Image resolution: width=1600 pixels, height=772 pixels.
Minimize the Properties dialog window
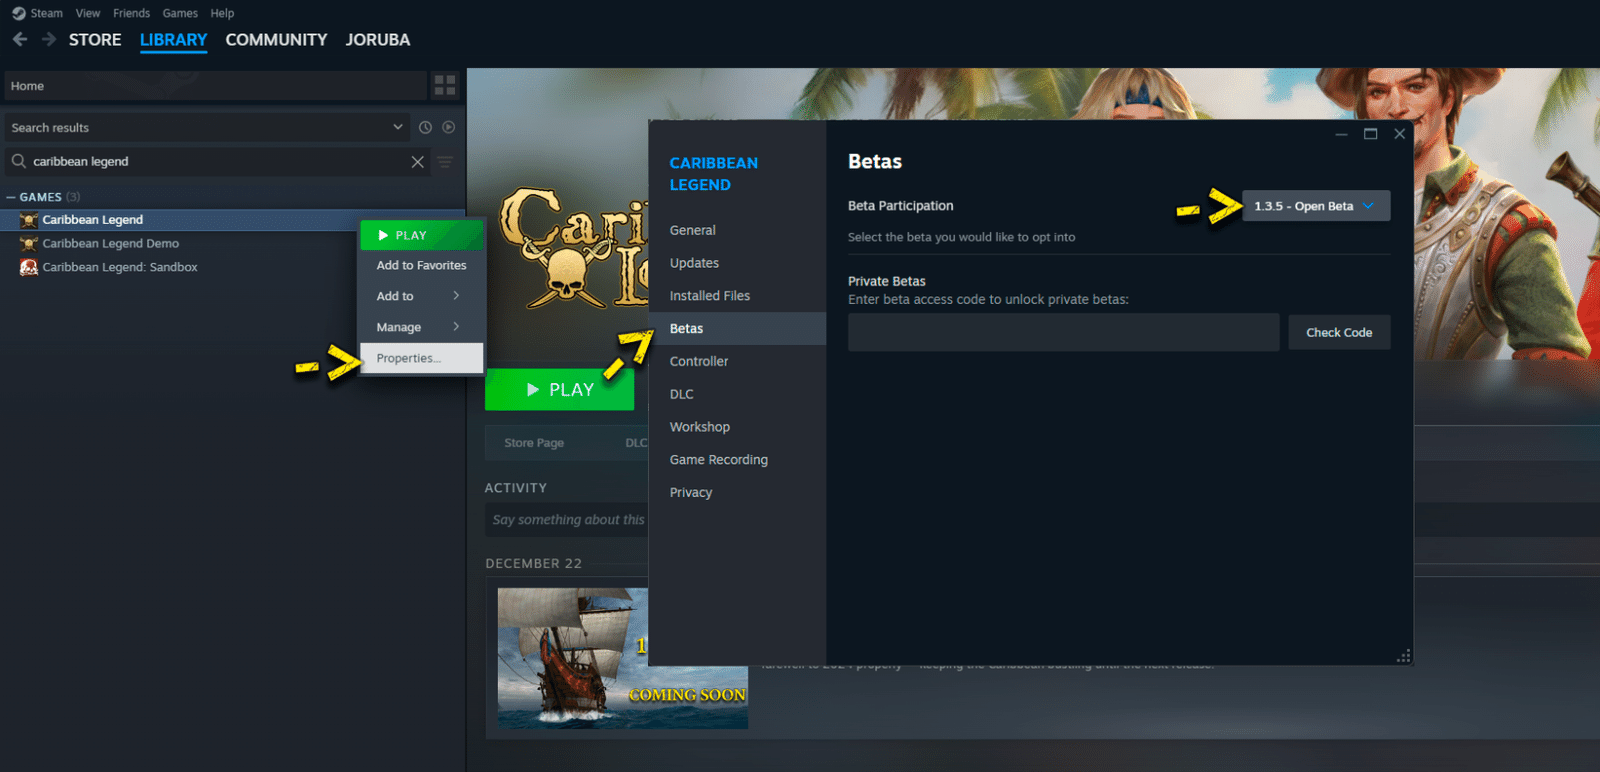(x=1341, y=134)
